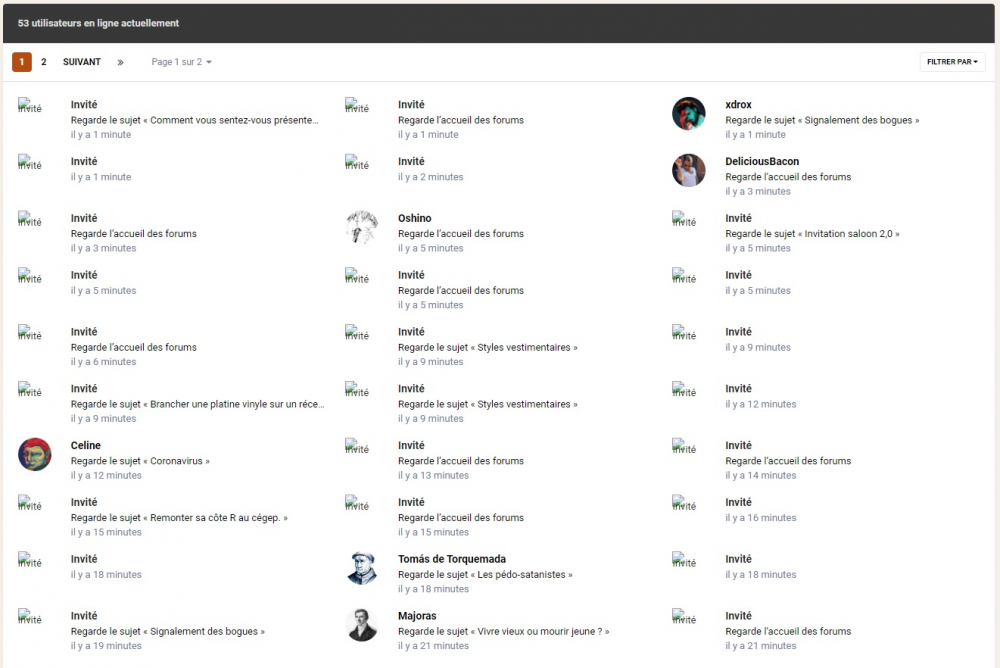Jump to last page double-chevron

pos(120,62)
